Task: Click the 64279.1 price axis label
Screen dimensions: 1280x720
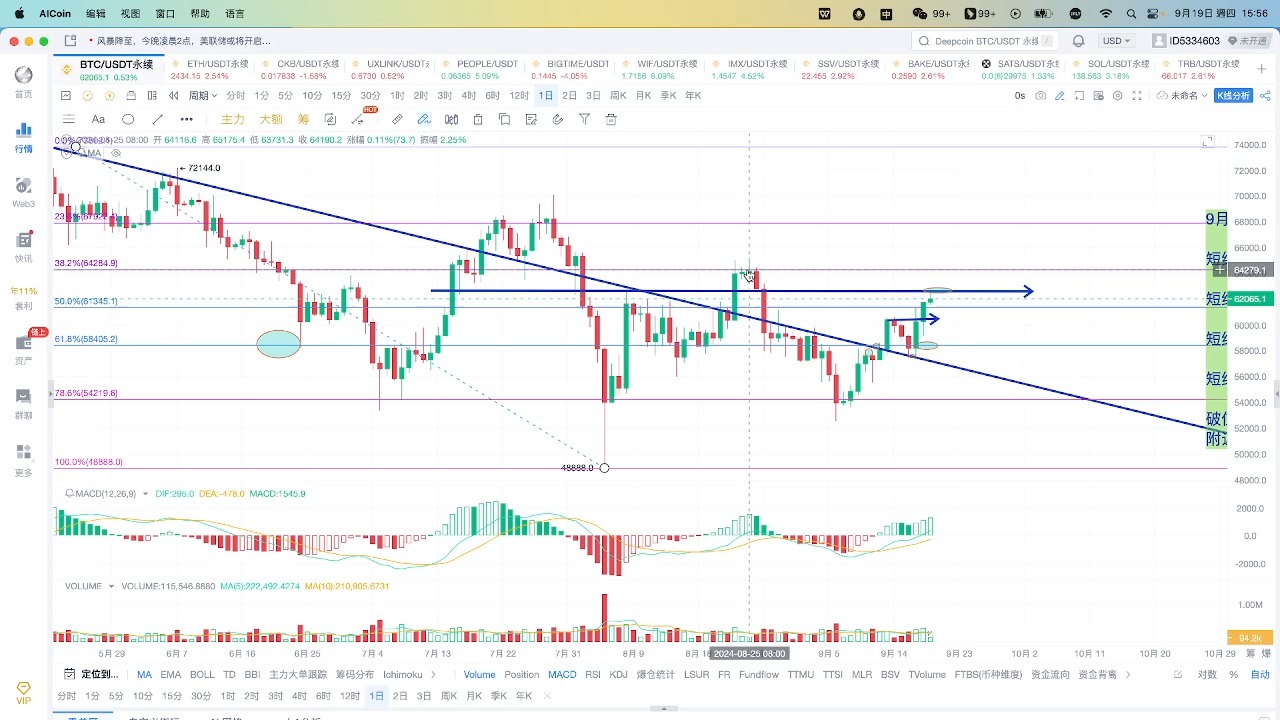Action: click(x=1250, y=270)
